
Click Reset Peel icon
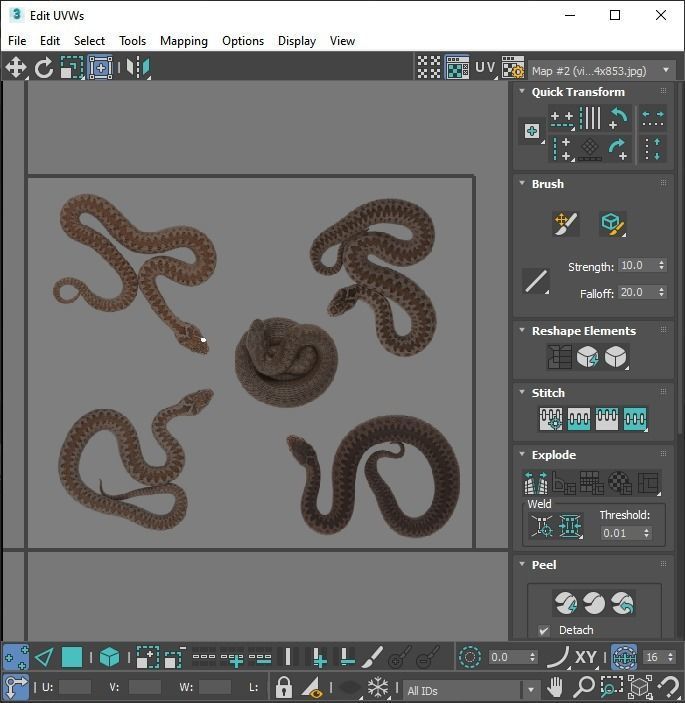click(x=622, y=603)
